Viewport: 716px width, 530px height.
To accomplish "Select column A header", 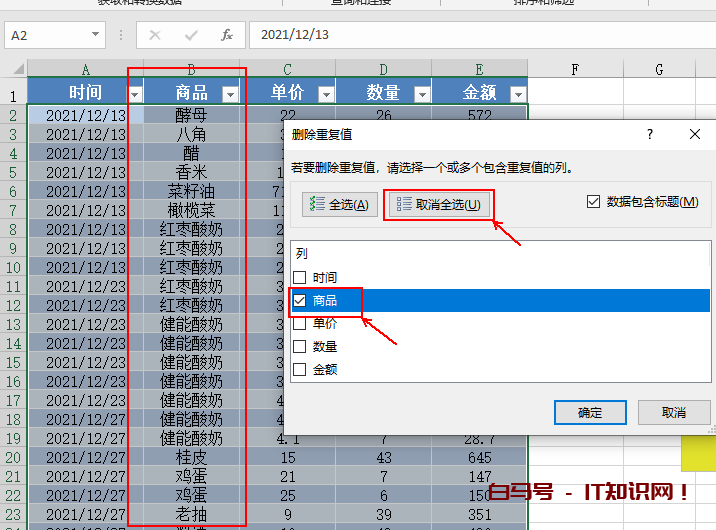I will click(x=85, y=69).
